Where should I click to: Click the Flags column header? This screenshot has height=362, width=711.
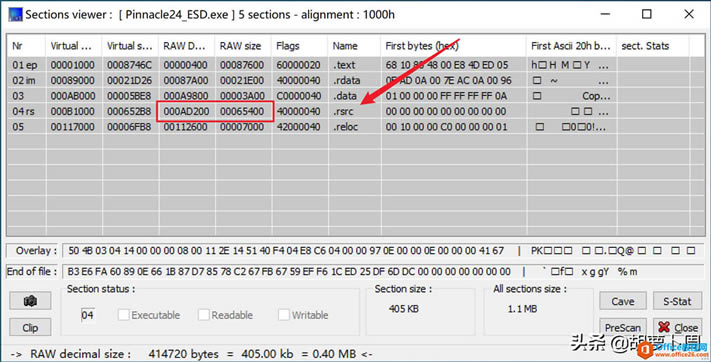coord(299,46)
